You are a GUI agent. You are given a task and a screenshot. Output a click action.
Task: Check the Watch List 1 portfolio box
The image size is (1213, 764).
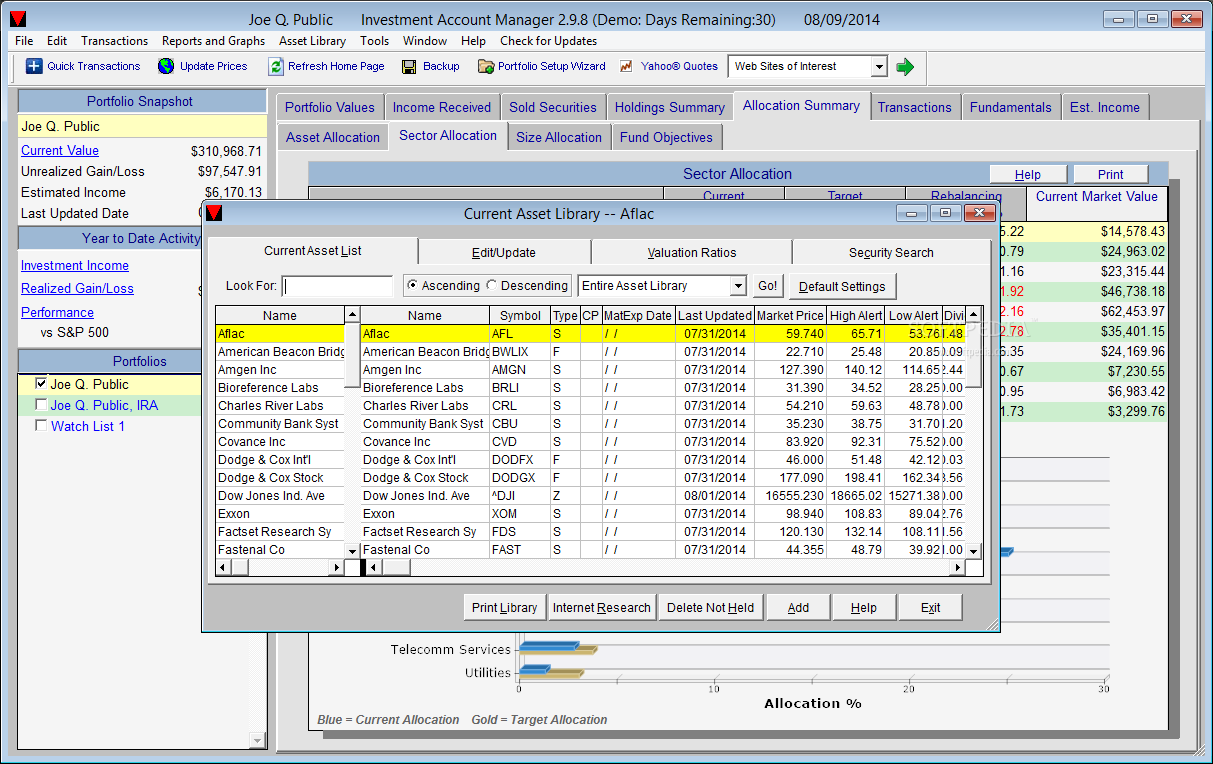click(x=41, y=426)
